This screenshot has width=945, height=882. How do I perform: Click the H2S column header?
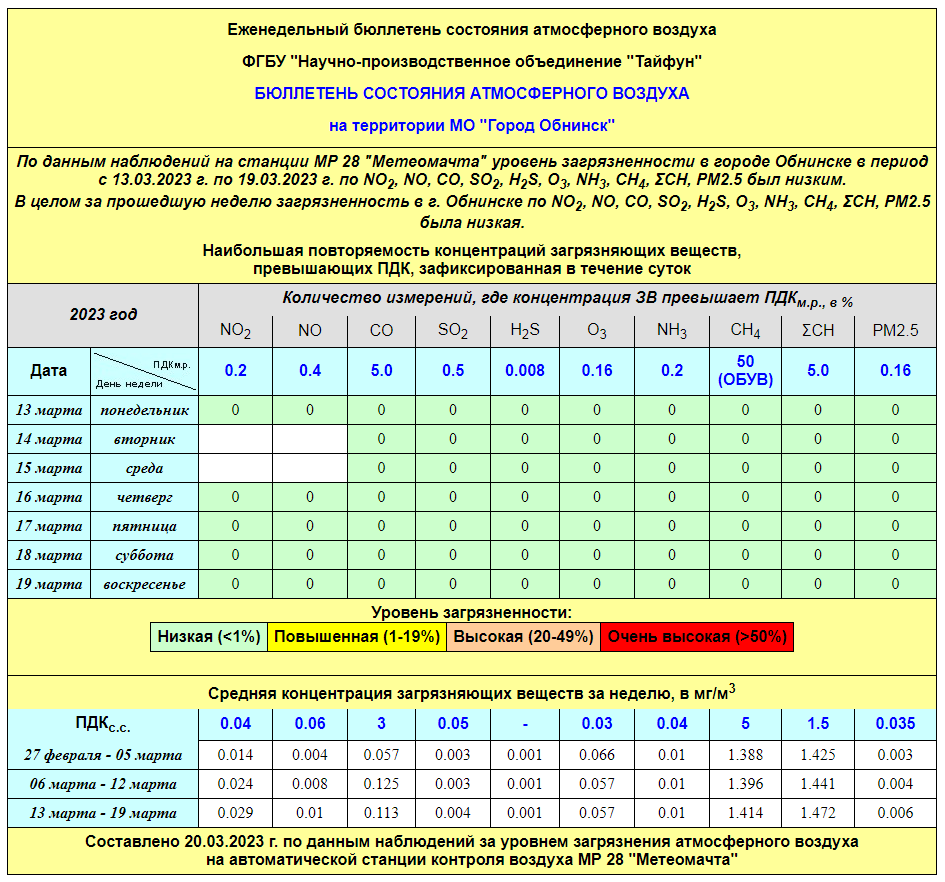pos(524,331)
